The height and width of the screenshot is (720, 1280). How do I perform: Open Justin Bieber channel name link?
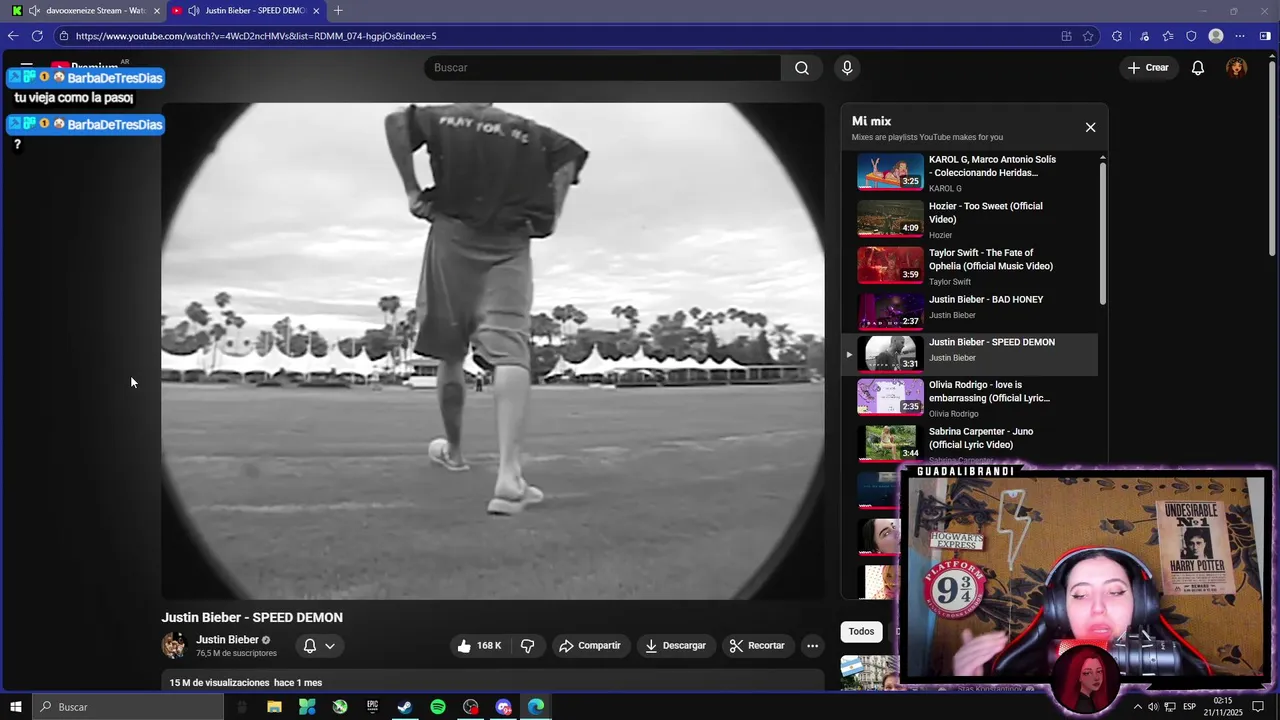click(x=227, y=640)
